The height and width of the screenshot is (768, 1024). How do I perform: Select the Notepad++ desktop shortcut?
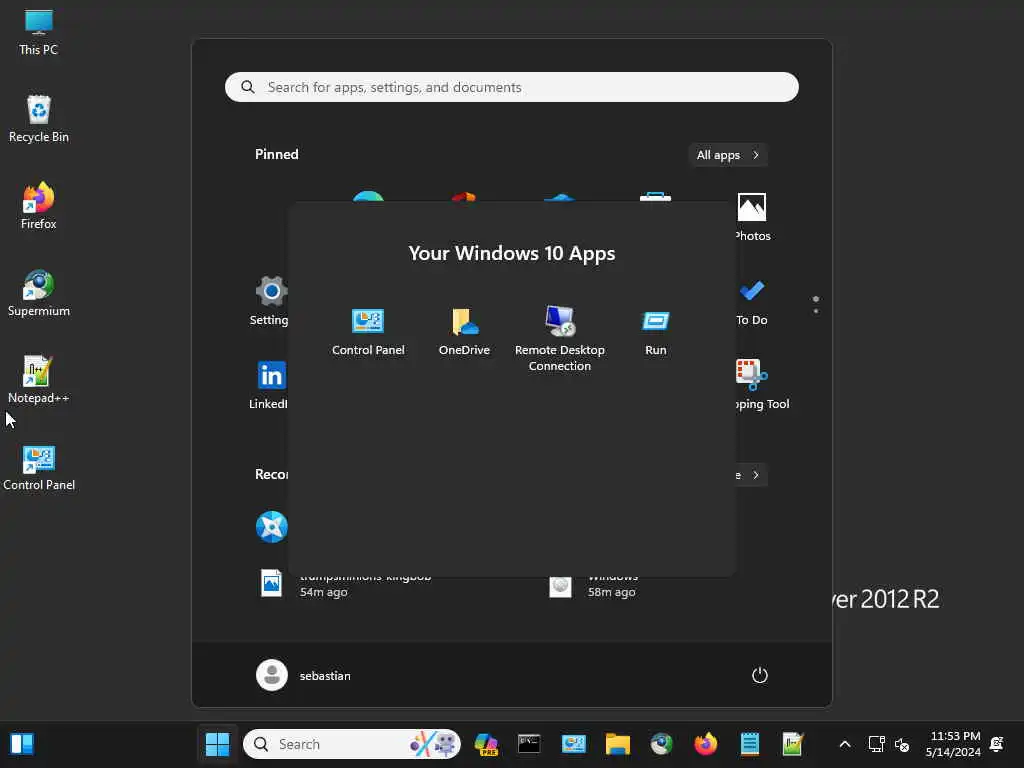39,379
